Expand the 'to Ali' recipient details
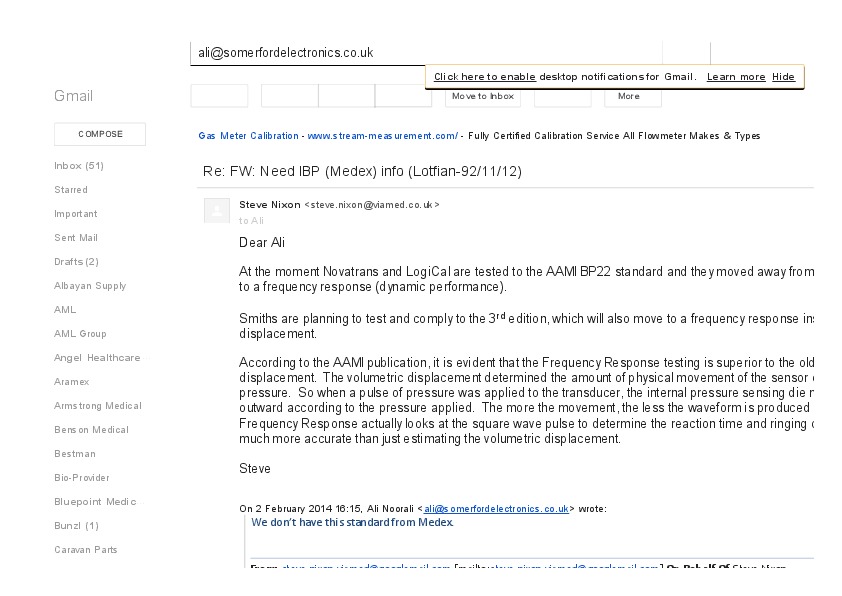Viewport: 842px width, 596px height. (252, 220)
